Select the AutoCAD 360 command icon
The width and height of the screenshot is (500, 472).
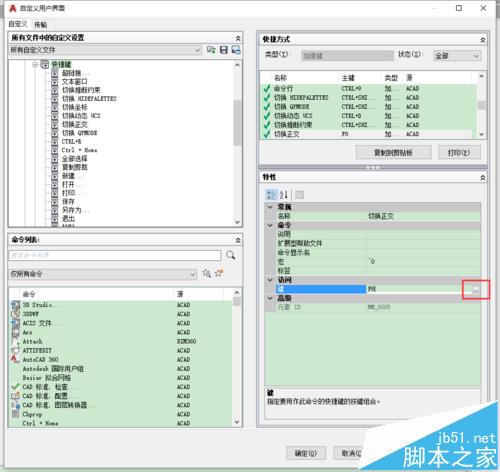click(x=15, y=359)
